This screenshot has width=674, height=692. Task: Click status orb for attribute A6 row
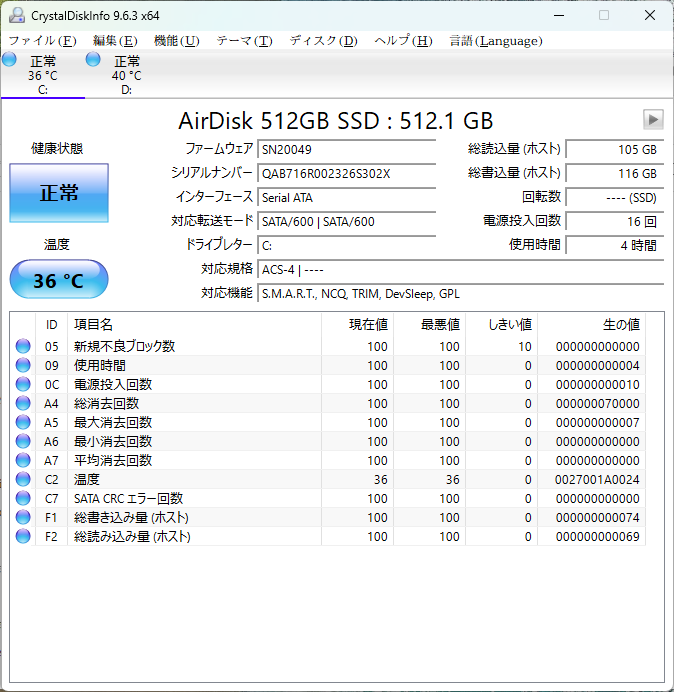[23, 441]
